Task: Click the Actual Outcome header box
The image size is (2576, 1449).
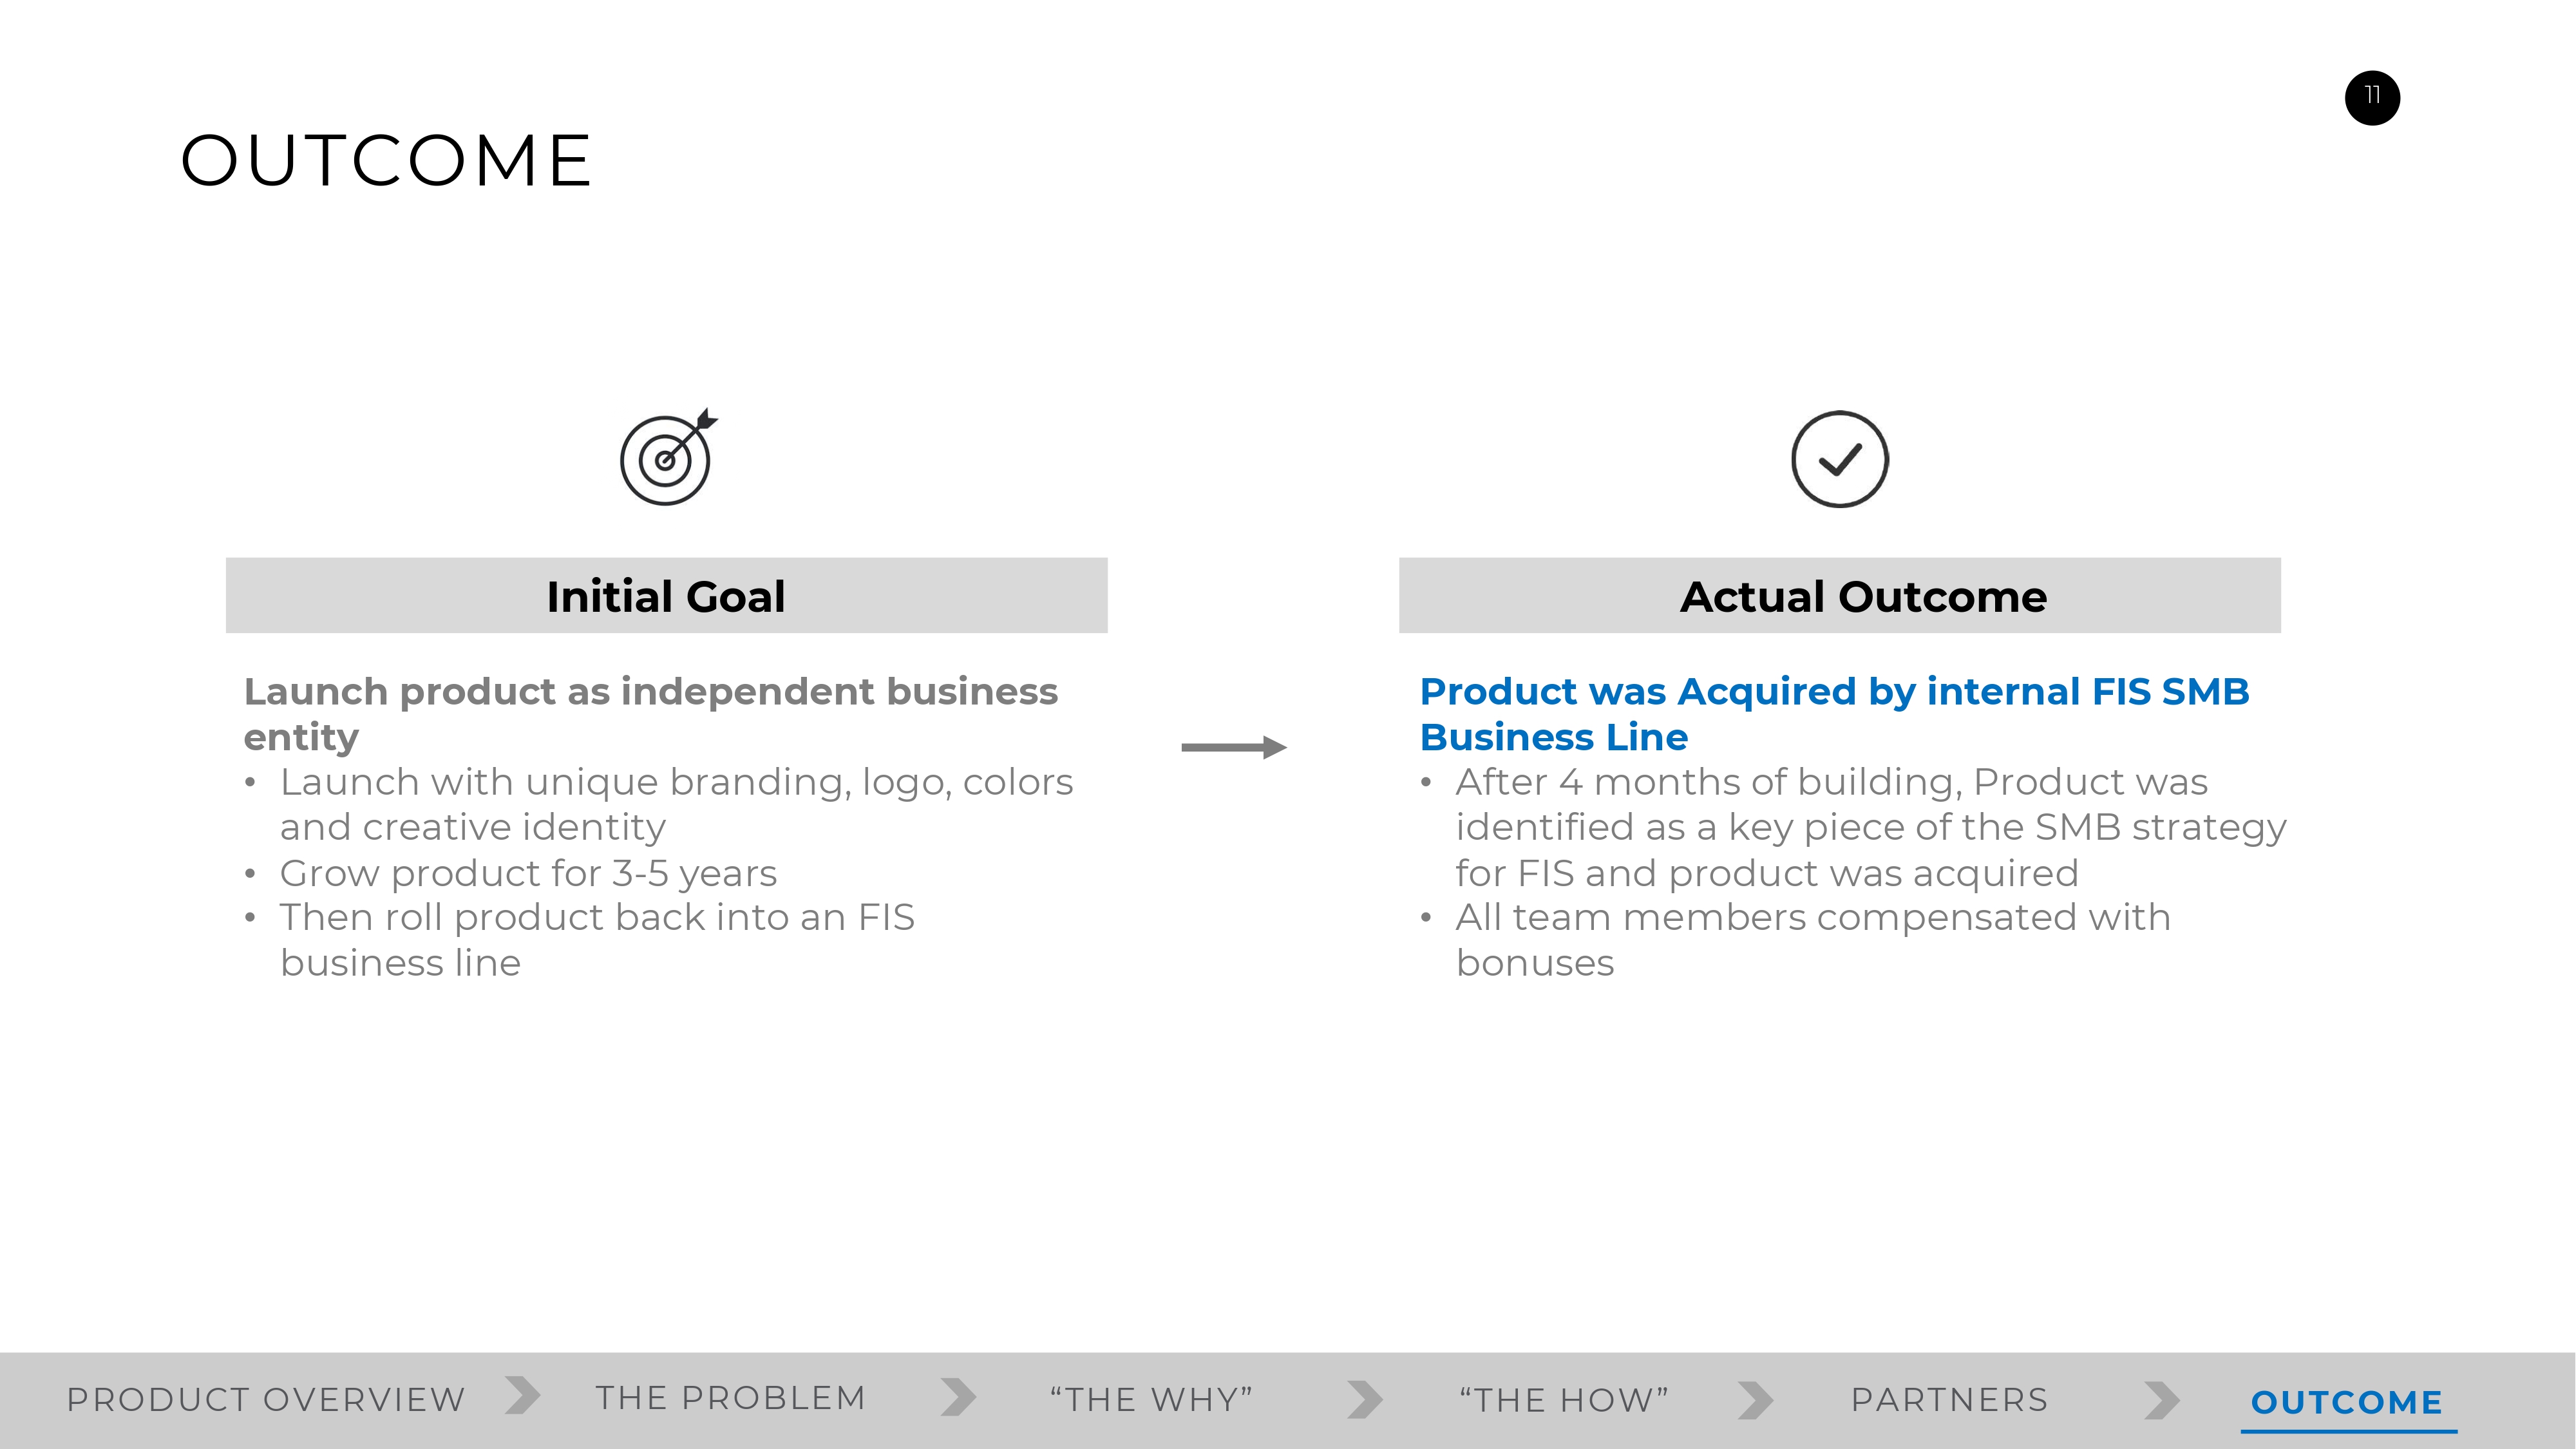Action: pos(1839,596)
